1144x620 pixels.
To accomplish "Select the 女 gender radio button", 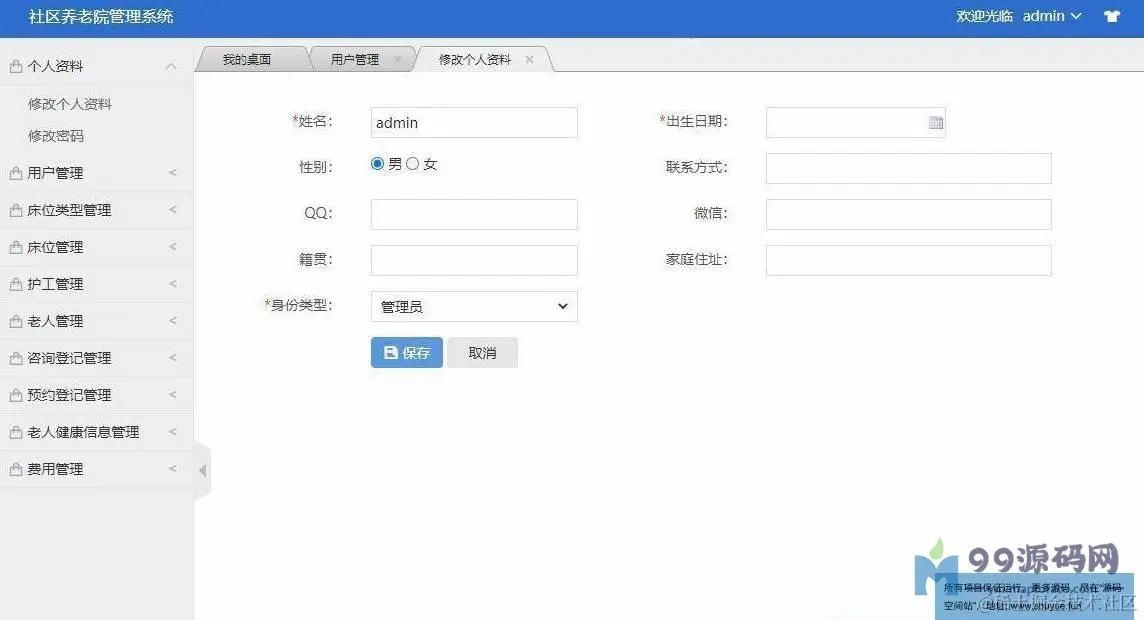I will click(412, 163).
